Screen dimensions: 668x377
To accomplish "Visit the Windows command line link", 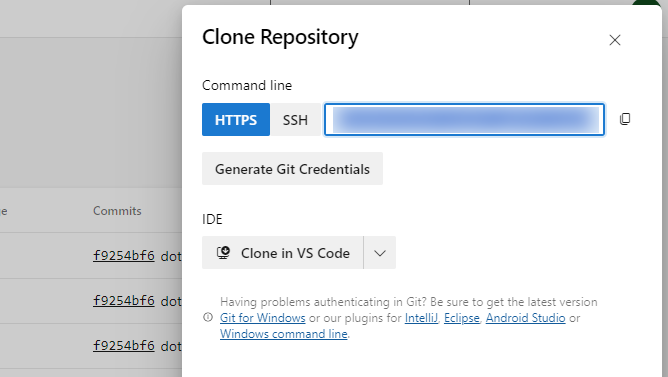I will [x=284, y=334].
